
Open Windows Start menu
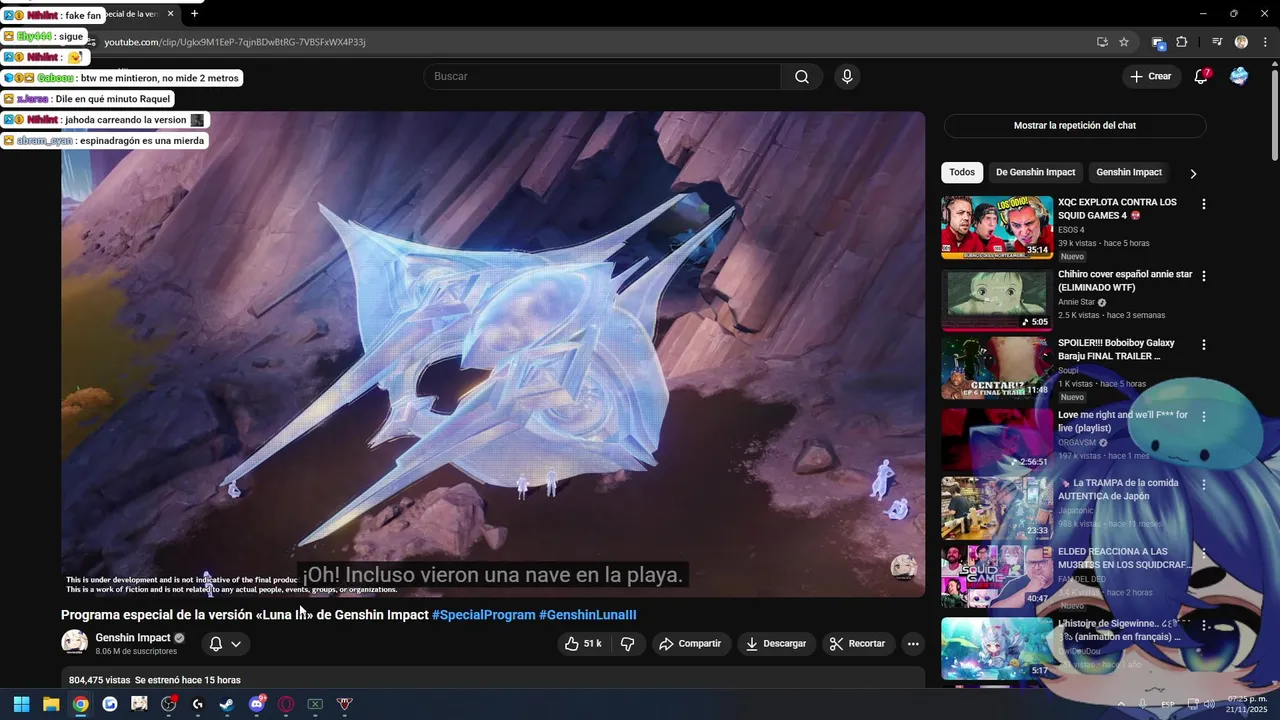[21, 704]
